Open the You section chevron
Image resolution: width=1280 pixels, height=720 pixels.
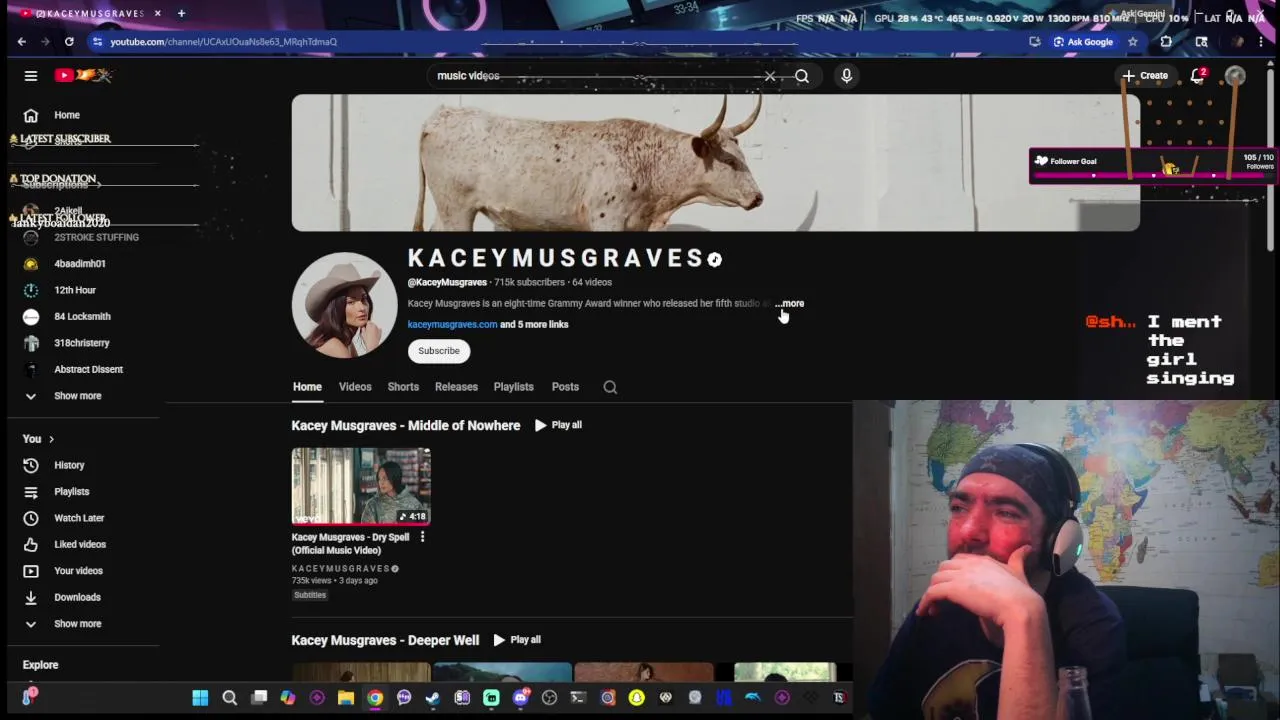[x=51, y=439]
